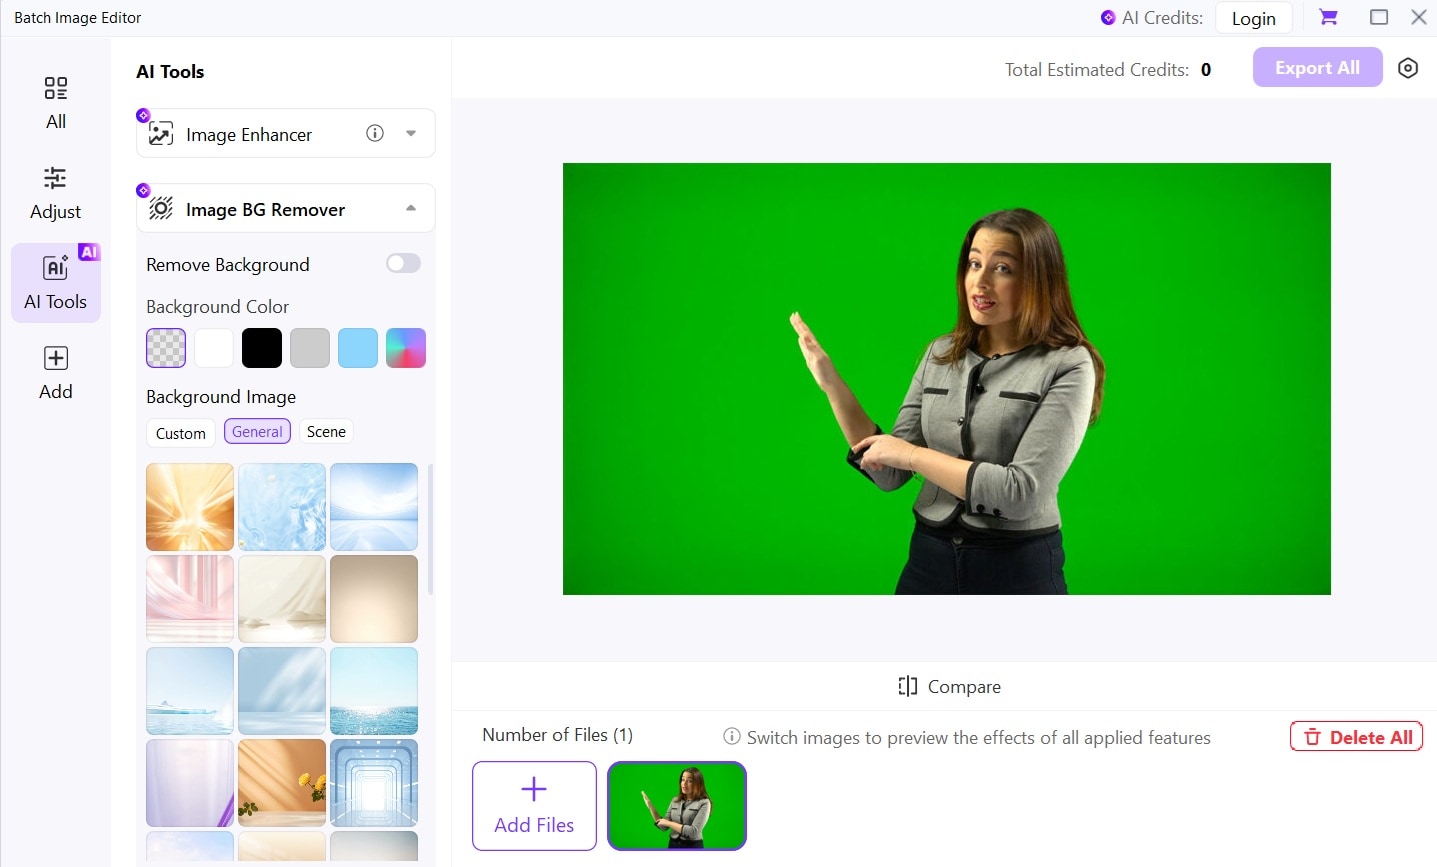Select the green screen woman file thumbnail
The height and width of the screenshot is (867, 1437).
[x=677, y=806]
